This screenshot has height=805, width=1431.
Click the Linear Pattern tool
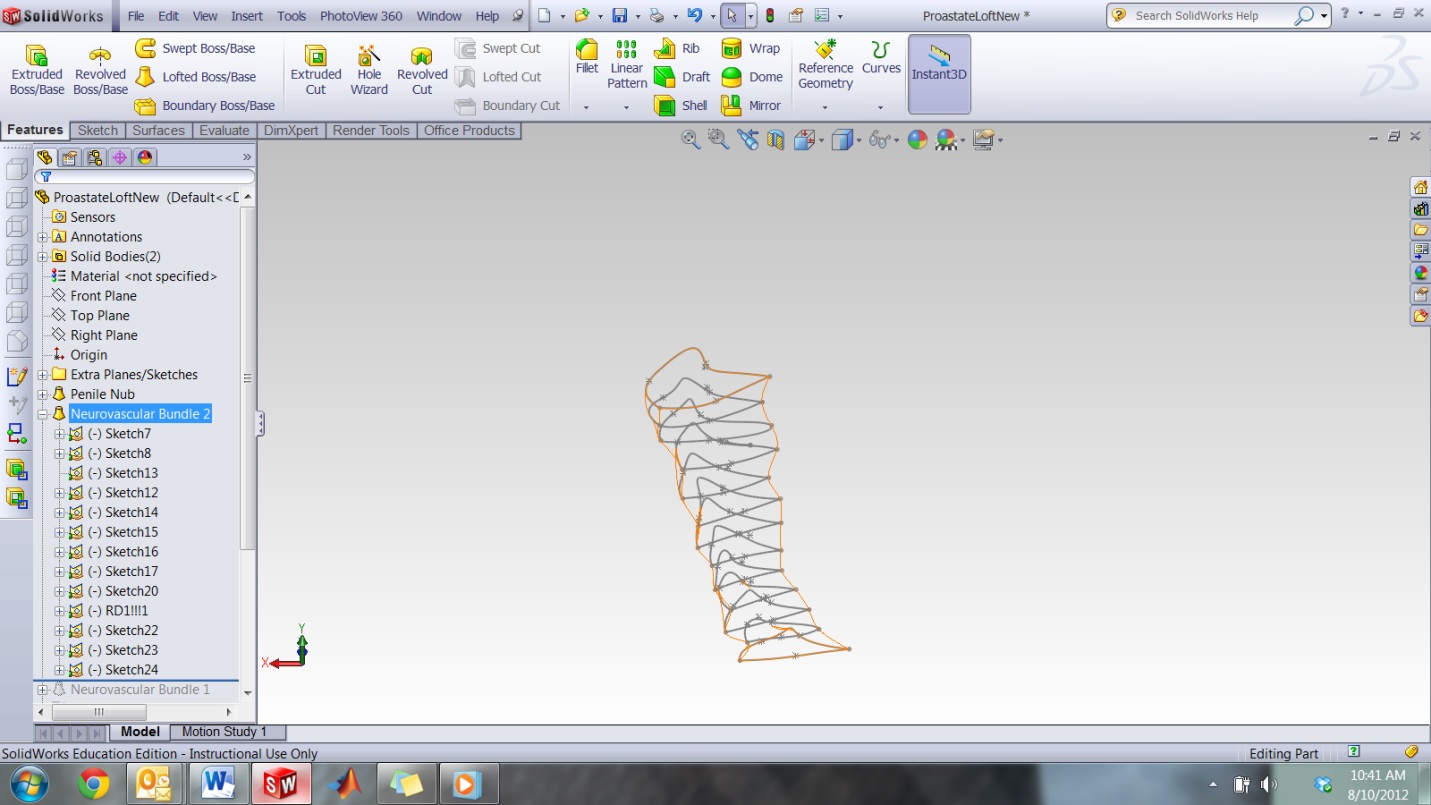(627, 64)
